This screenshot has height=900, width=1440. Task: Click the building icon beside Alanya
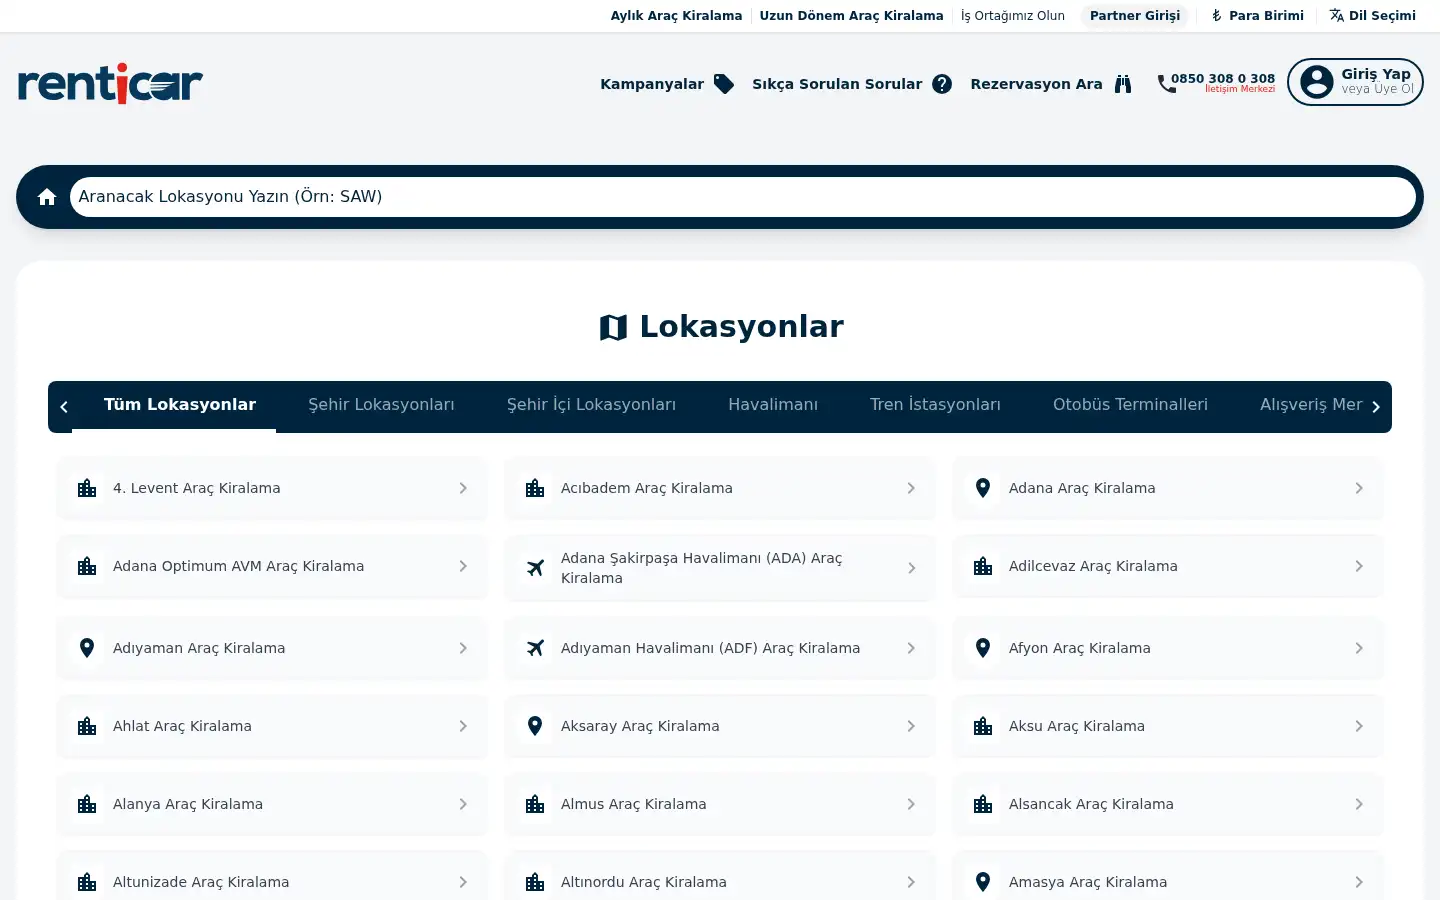tap(87, 804)
